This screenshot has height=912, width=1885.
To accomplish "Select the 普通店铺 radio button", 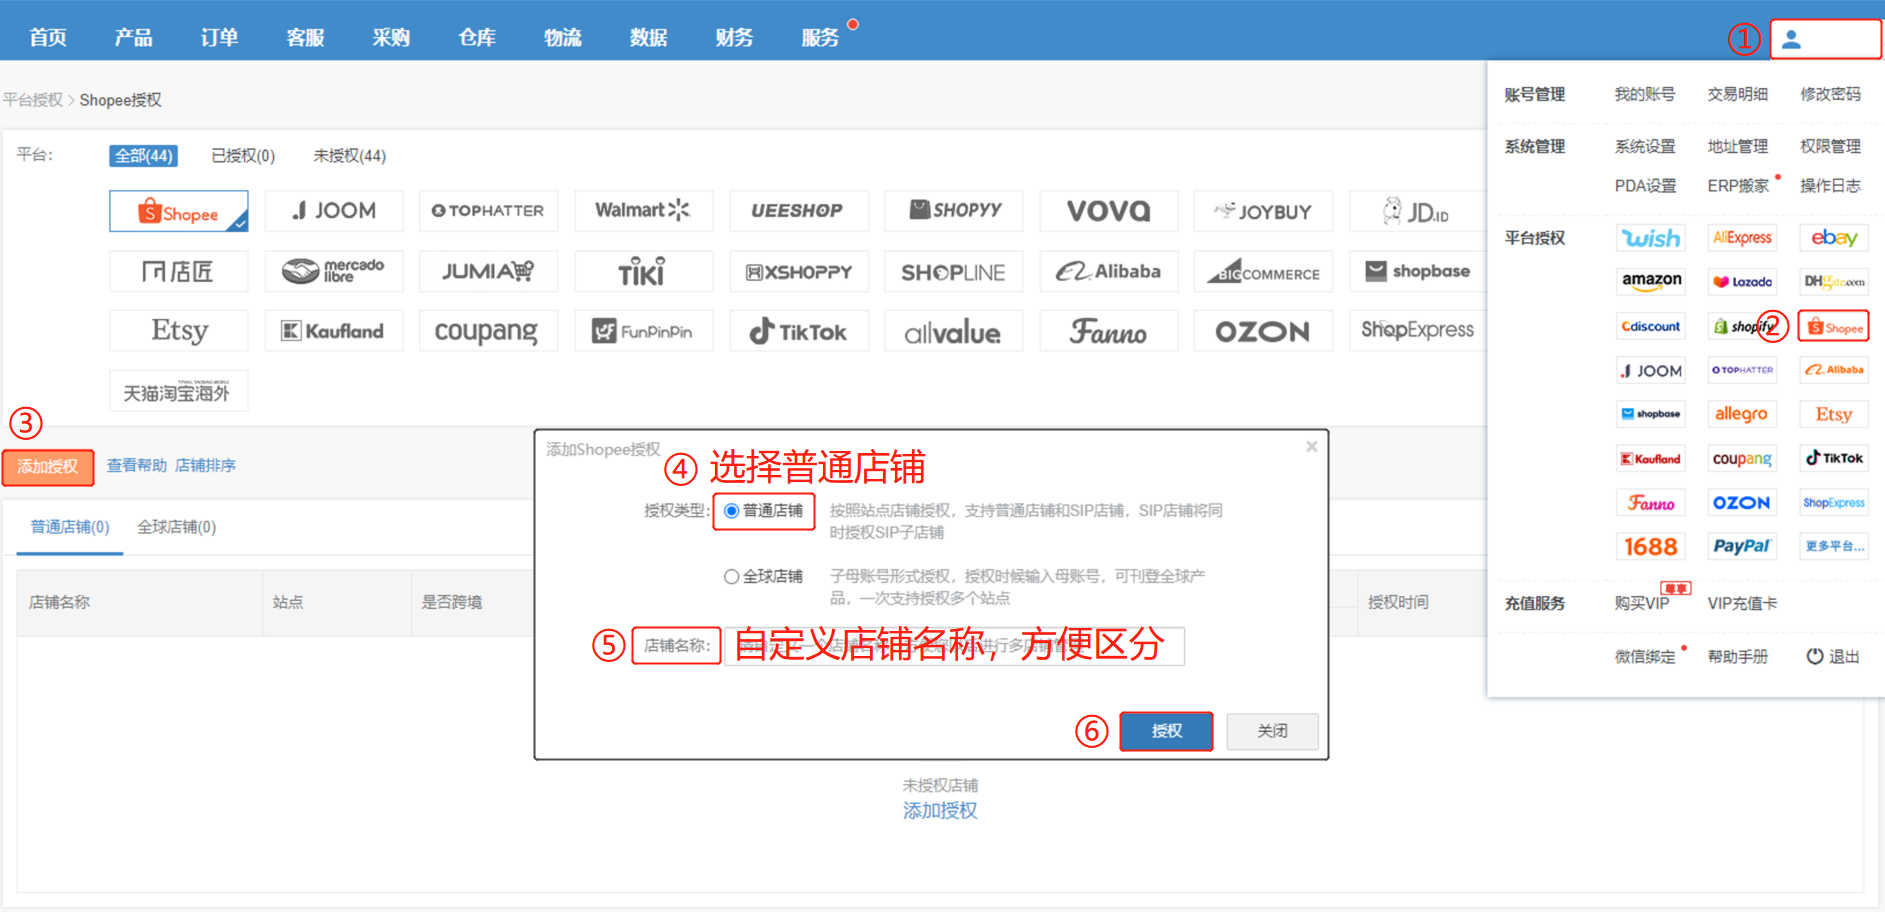I will point(732,511).
